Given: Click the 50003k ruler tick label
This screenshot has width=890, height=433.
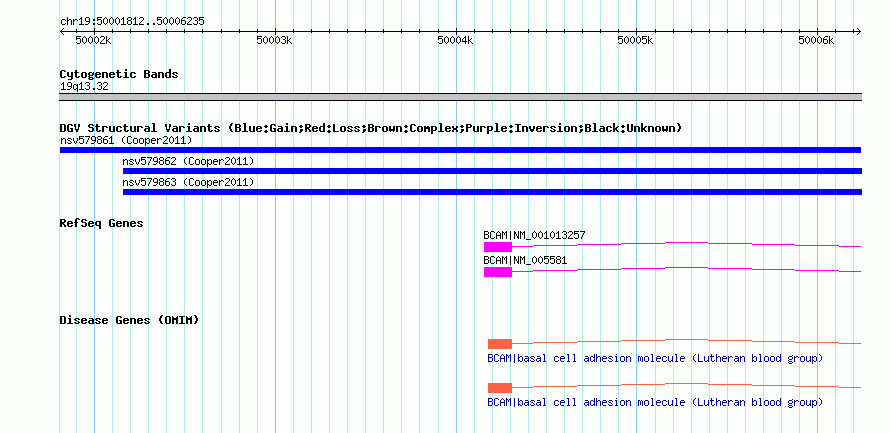Looking at the screenshot, I should tap(274, 40).
